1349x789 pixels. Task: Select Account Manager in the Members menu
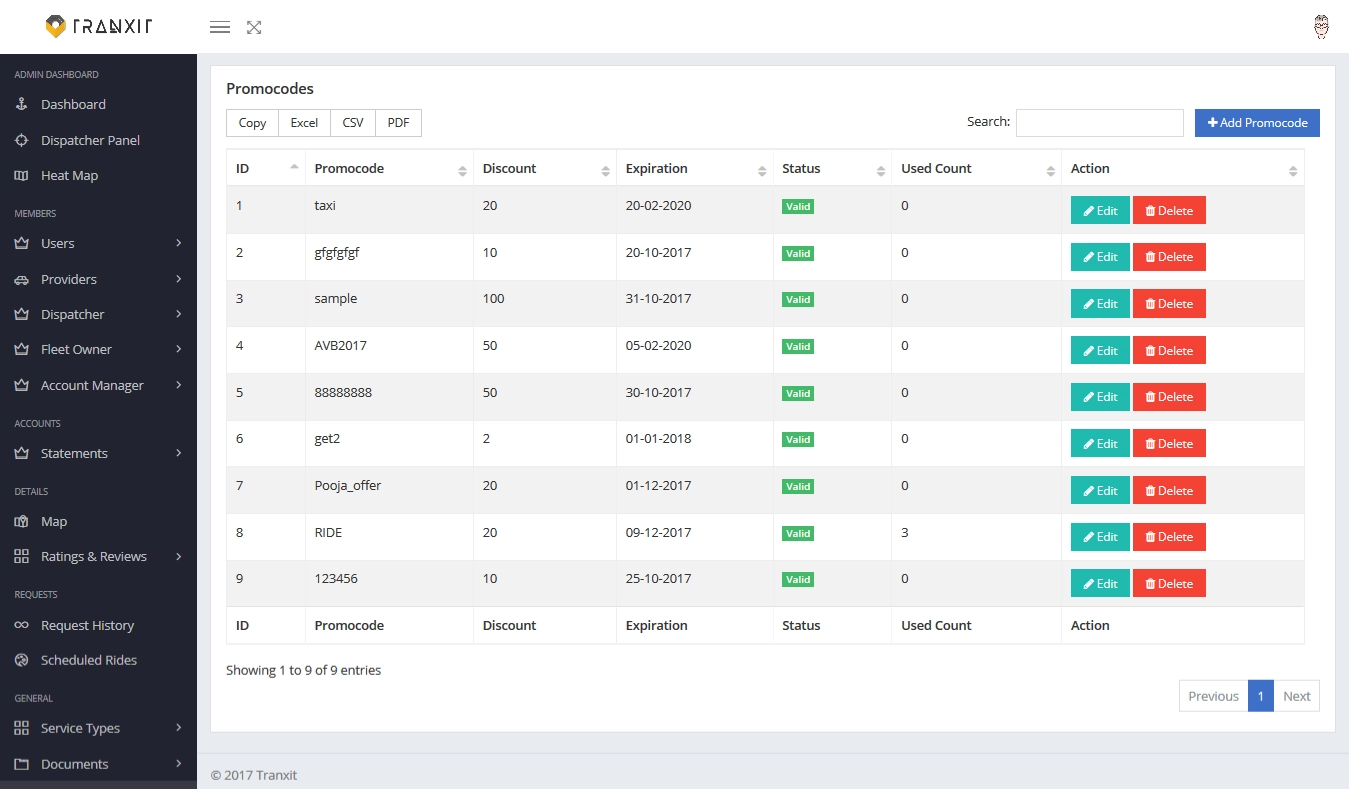pyautogui.click(x=90, y=385)
